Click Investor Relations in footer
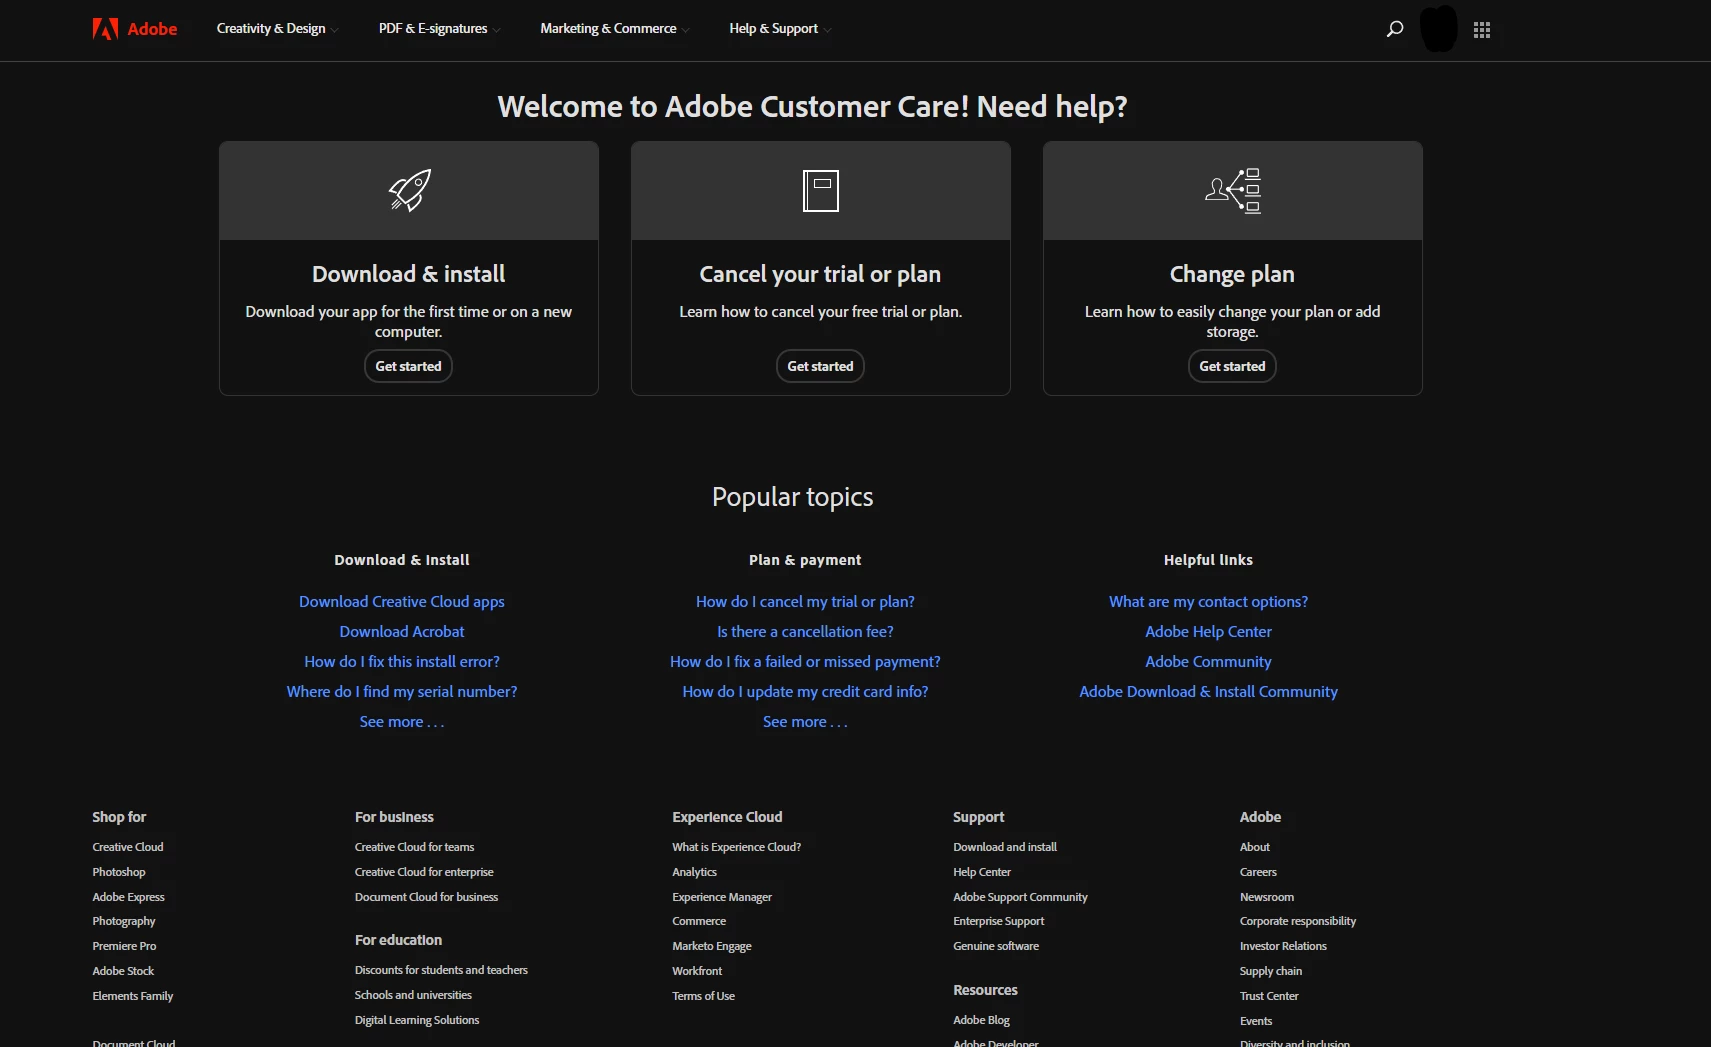This screenshot has width=1711, height=1047. pyautogui.click(x=1283, y=946)
